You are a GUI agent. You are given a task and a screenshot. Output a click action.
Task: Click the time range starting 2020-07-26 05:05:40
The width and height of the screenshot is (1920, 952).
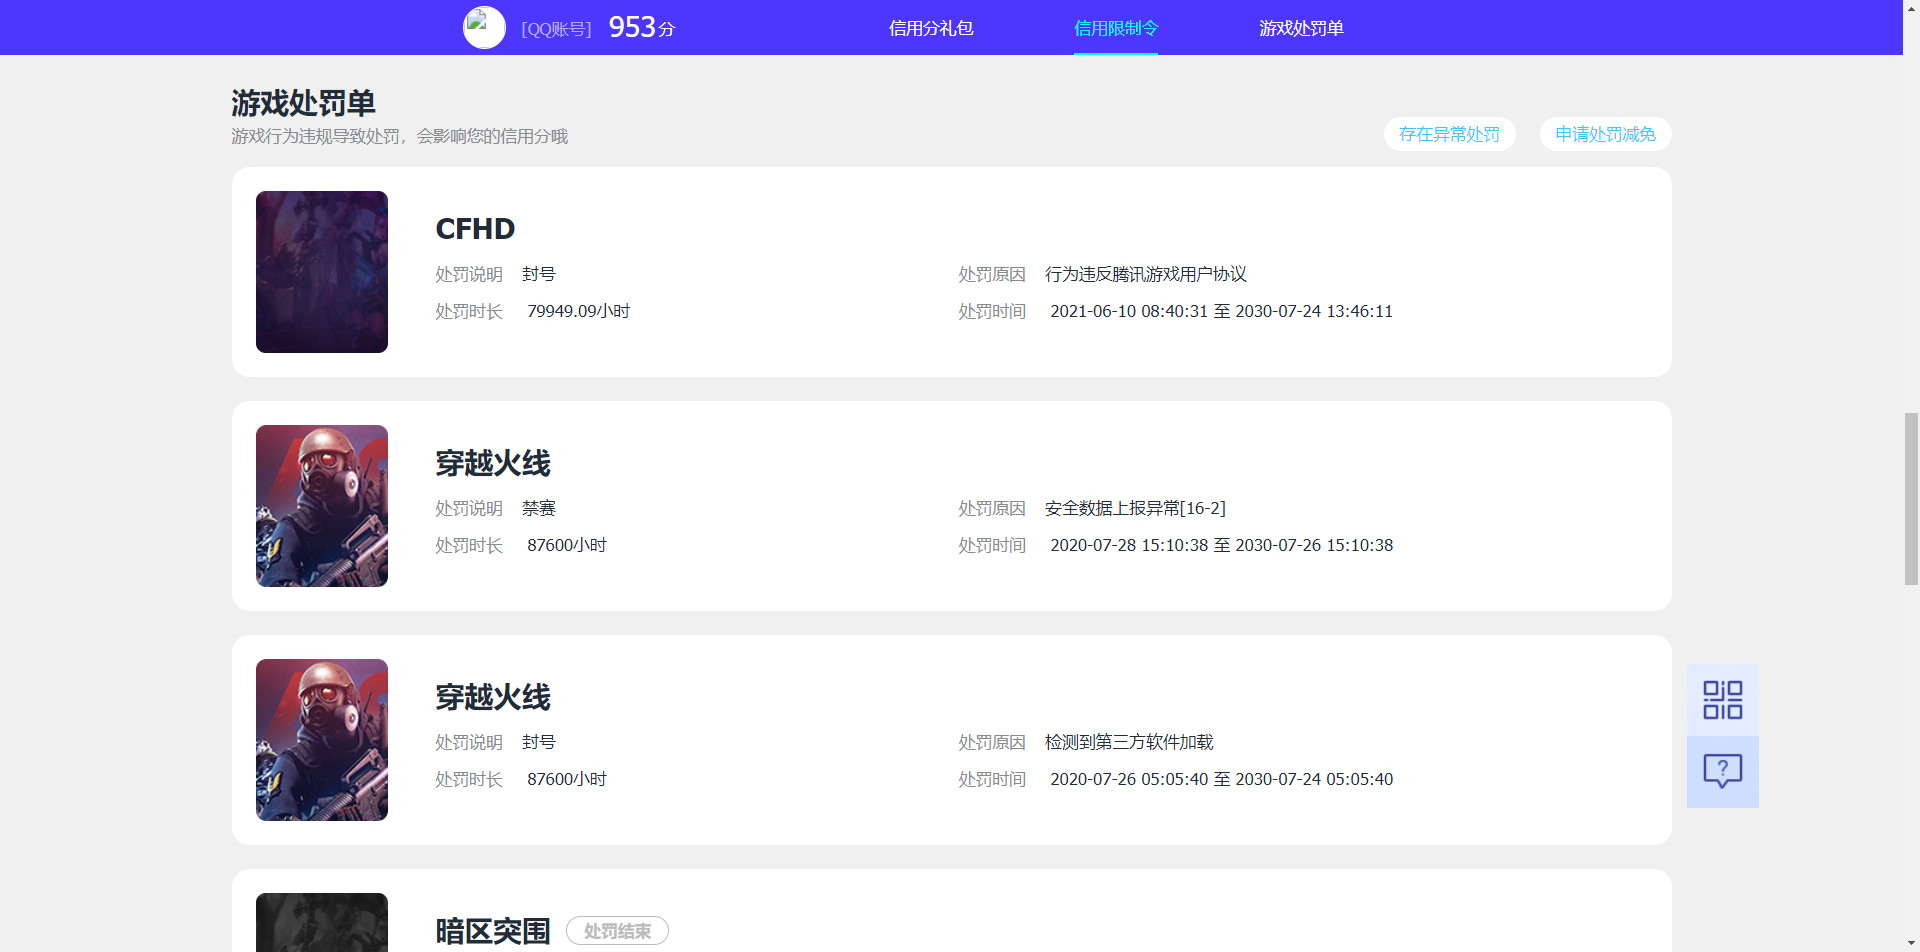point(1221,779)
